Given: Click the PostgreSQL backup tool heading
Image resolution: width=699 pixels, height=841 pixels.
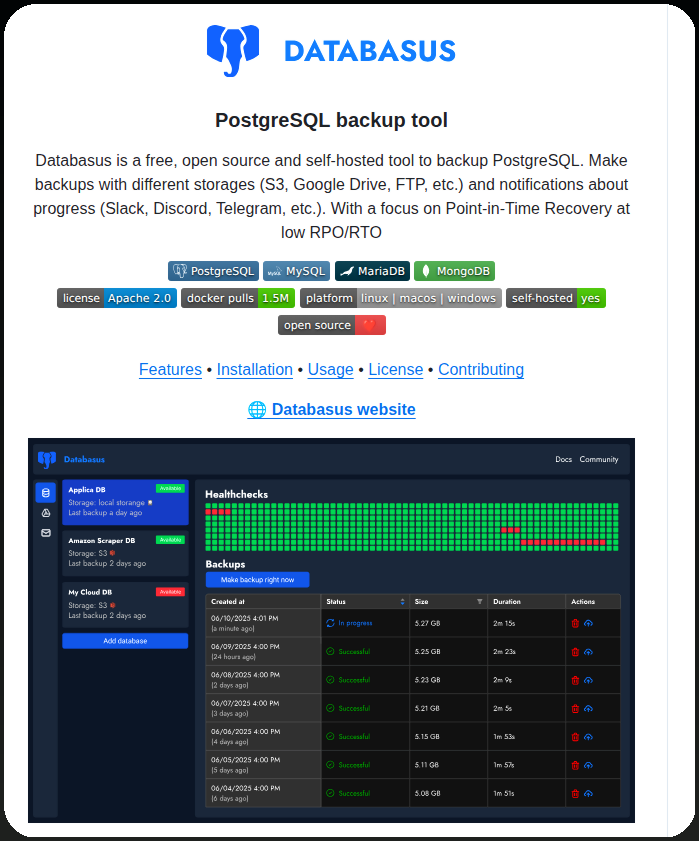Looking at the screenshot, I should click(332, 120).
